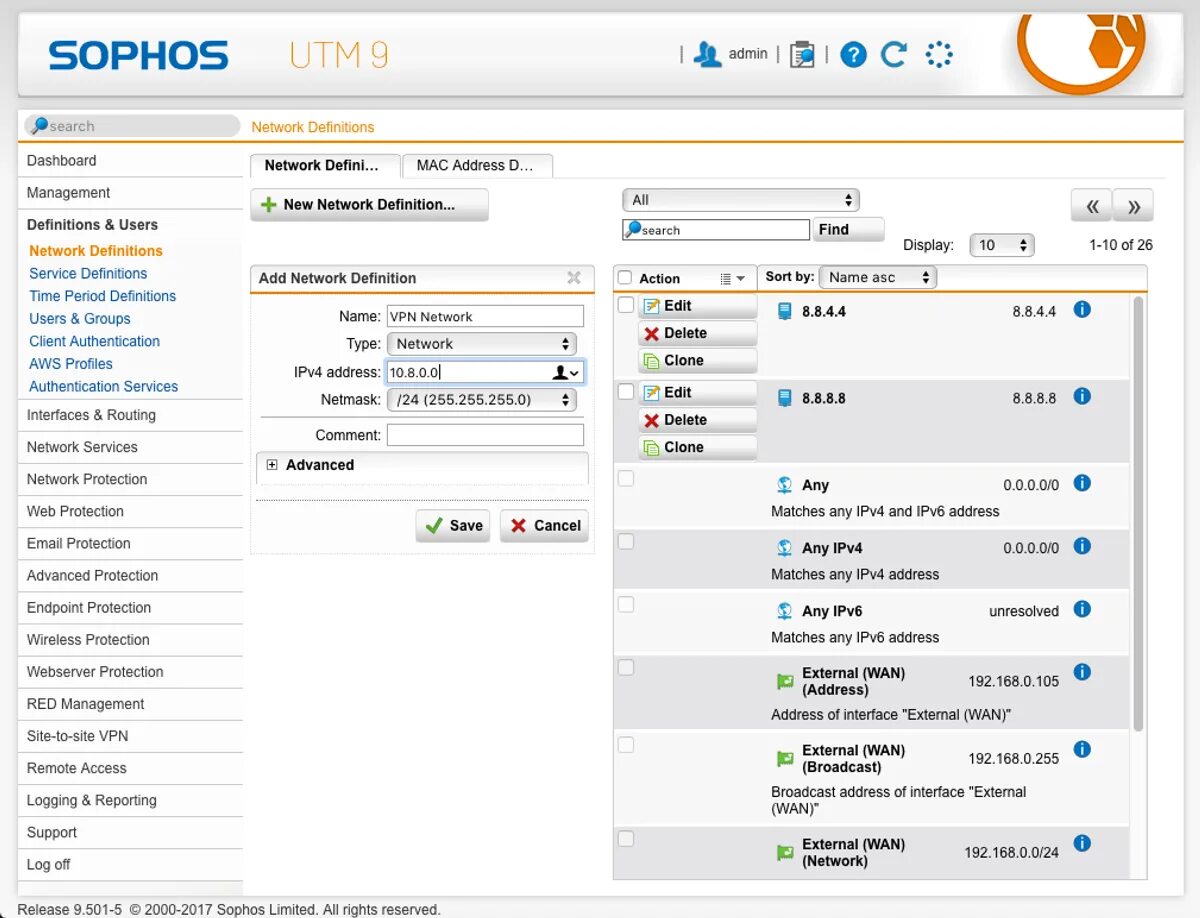Open the clipboard list icon in header
Image resolution: width=1200 pixels, height=918 pixels.
tap(801, 54)
